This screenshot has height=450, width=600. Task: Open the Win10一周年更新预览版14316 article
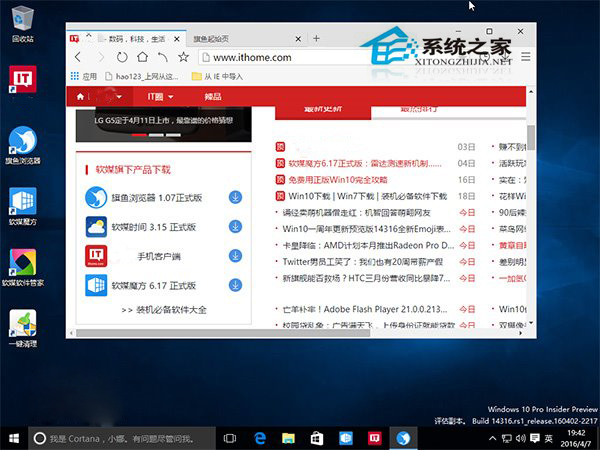pos(366,229)
